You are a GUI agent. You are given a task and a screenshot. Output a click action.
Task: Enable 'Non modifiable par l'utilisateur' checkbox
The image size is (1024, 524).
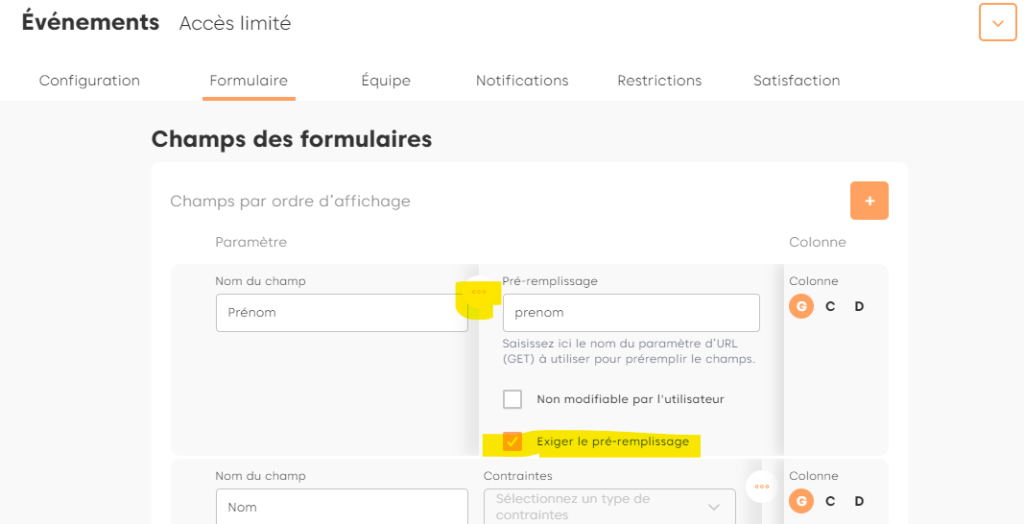[513, 399]
